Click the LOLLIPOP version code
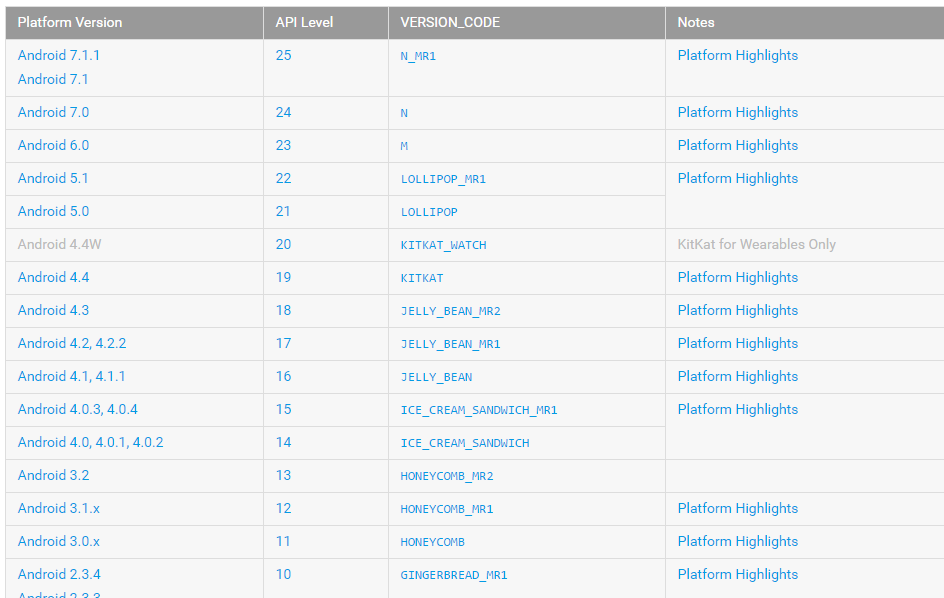 coord(429,213)
